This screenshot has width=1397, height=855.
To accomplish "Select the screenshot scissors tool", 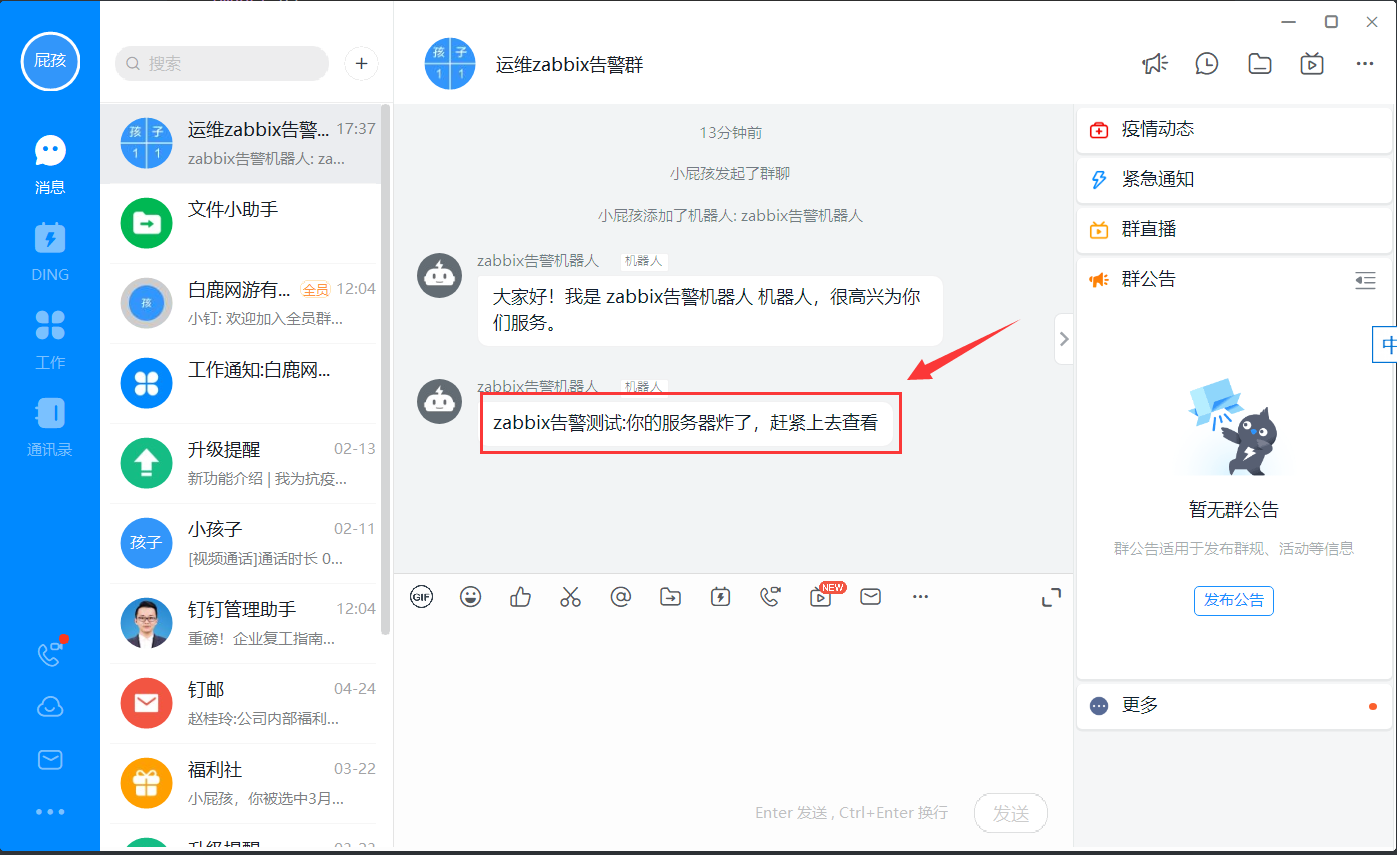I will (570, 597).
